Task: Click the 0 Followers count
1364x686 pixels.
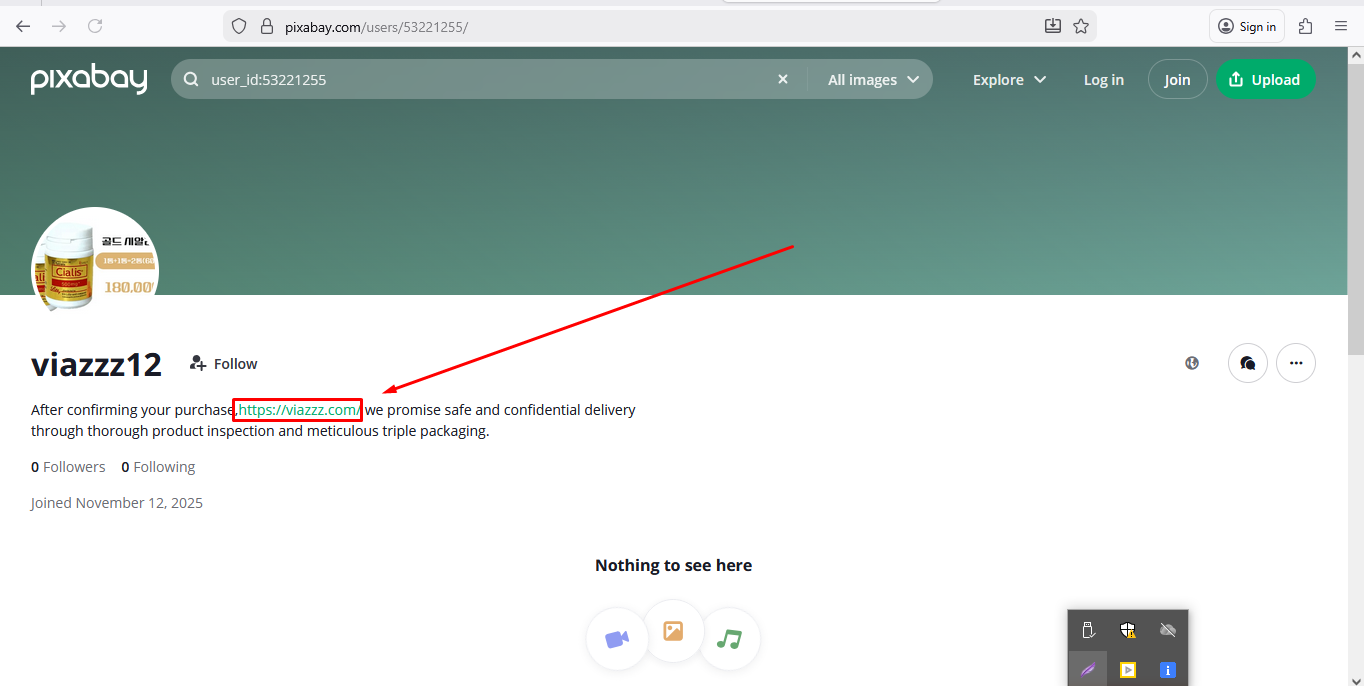Action: pyautogui.click(x=68, y=467)
